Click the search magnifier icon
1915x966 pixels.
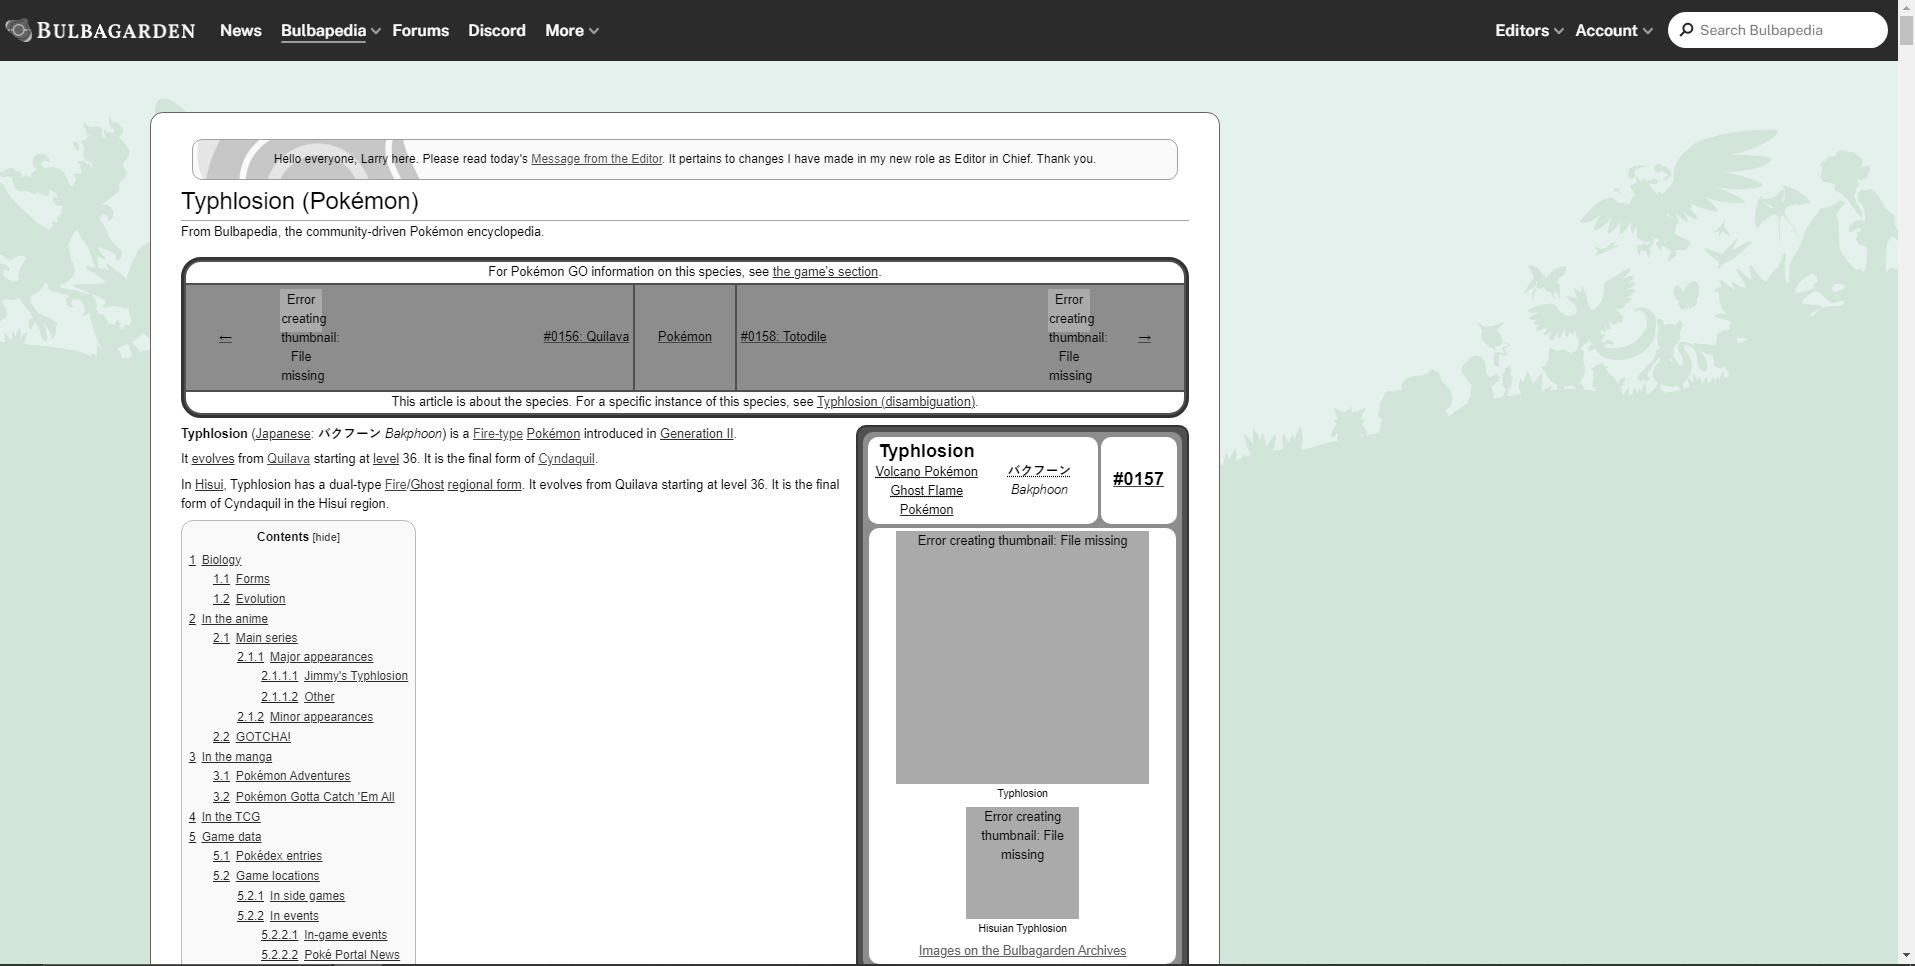point(1687,30)
